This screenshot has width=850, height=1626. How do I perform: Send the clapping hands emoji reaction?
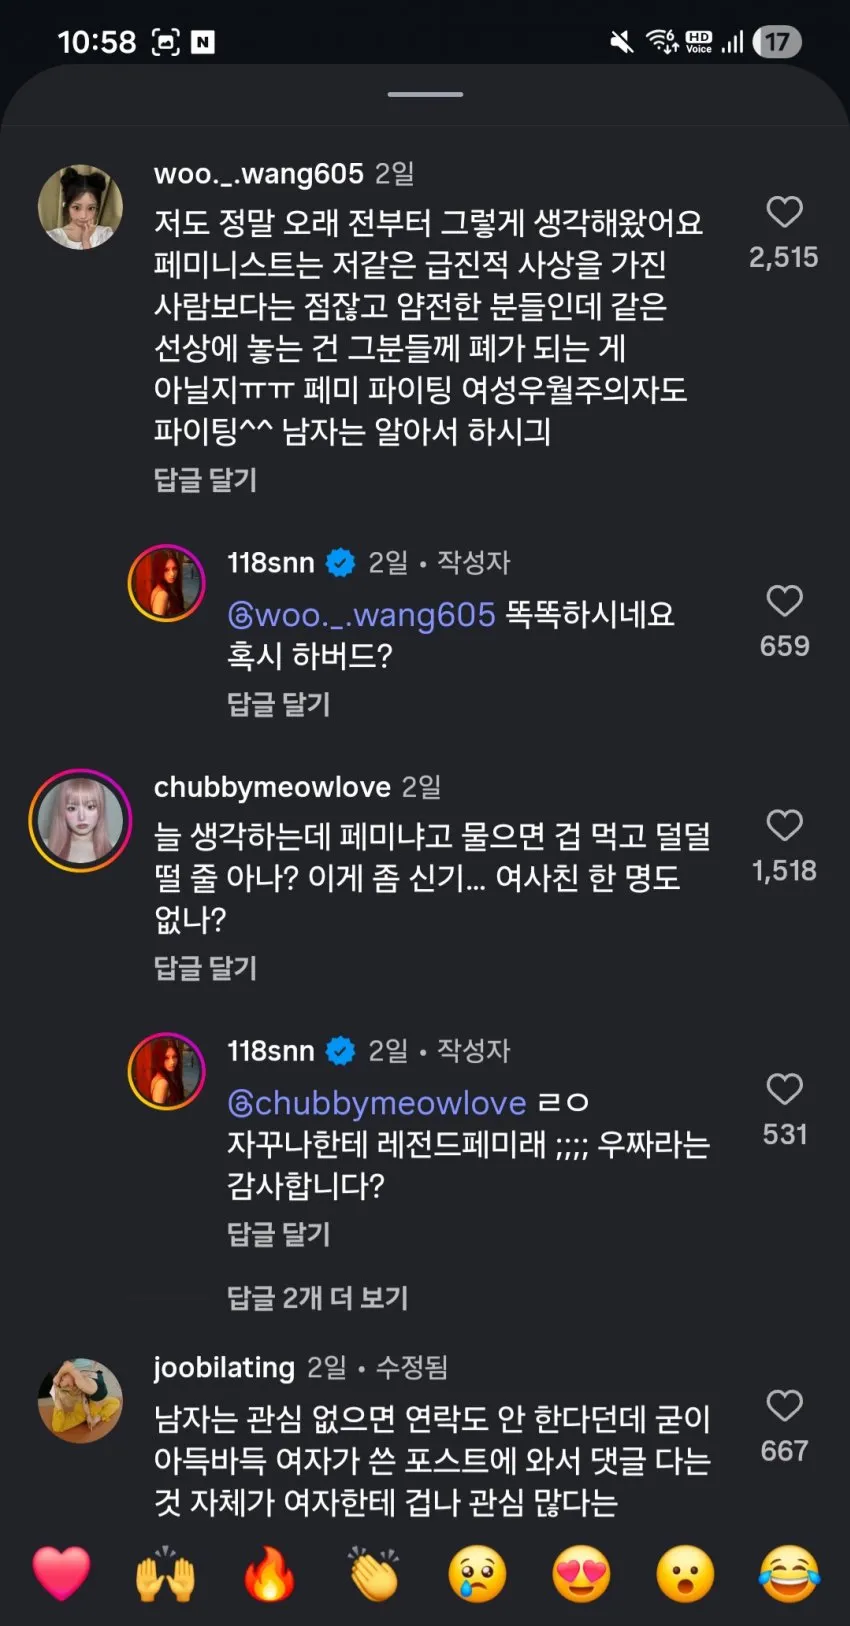pos(374,1573)
